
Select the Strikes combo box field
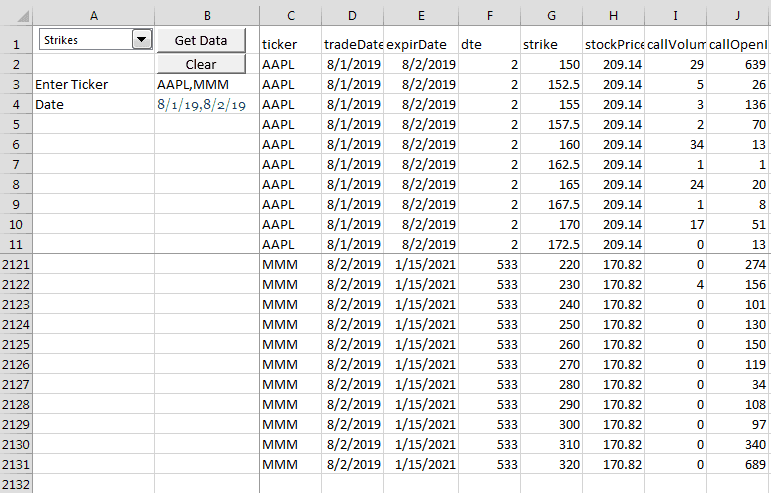pyautogui.click(x=95, y=39)
